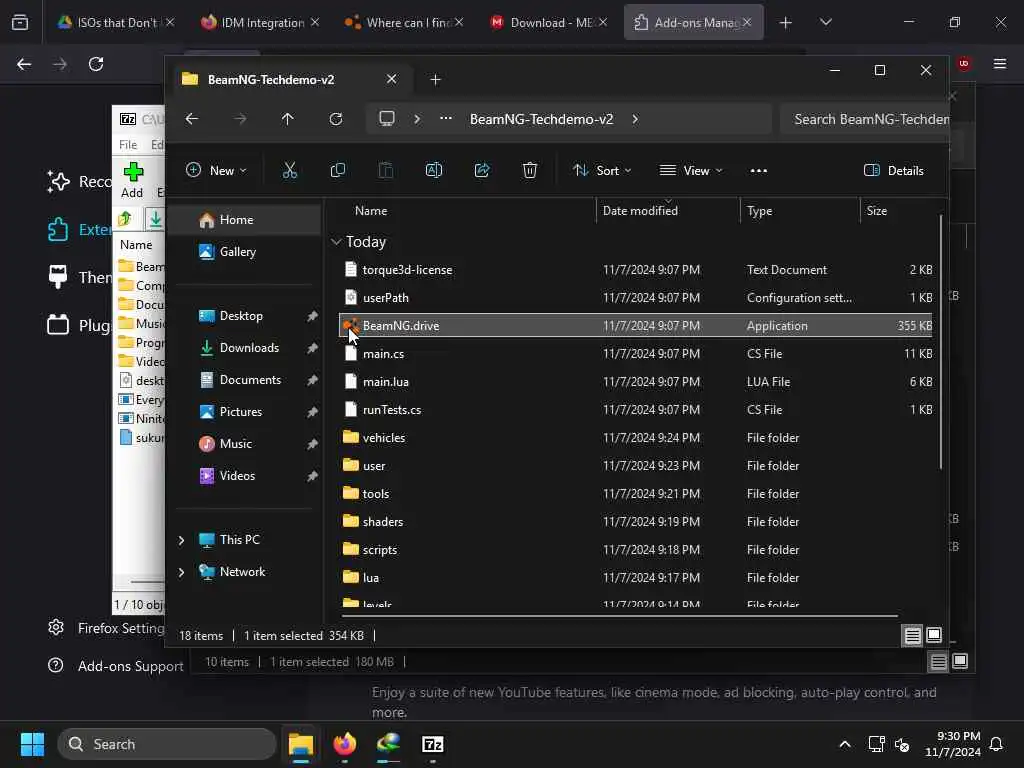Open the View dropdown menu
This screenshot has height=768, width=1024.
[x=691, y=170]
